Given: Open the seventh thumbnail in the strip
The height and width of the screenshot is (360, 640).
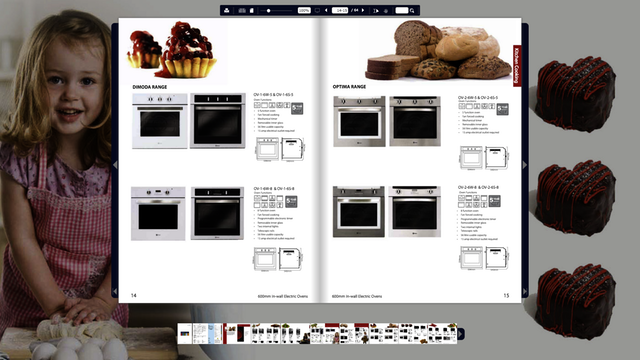Looking at the screenshot, I should pyautogui.click(x=354, y=333).
